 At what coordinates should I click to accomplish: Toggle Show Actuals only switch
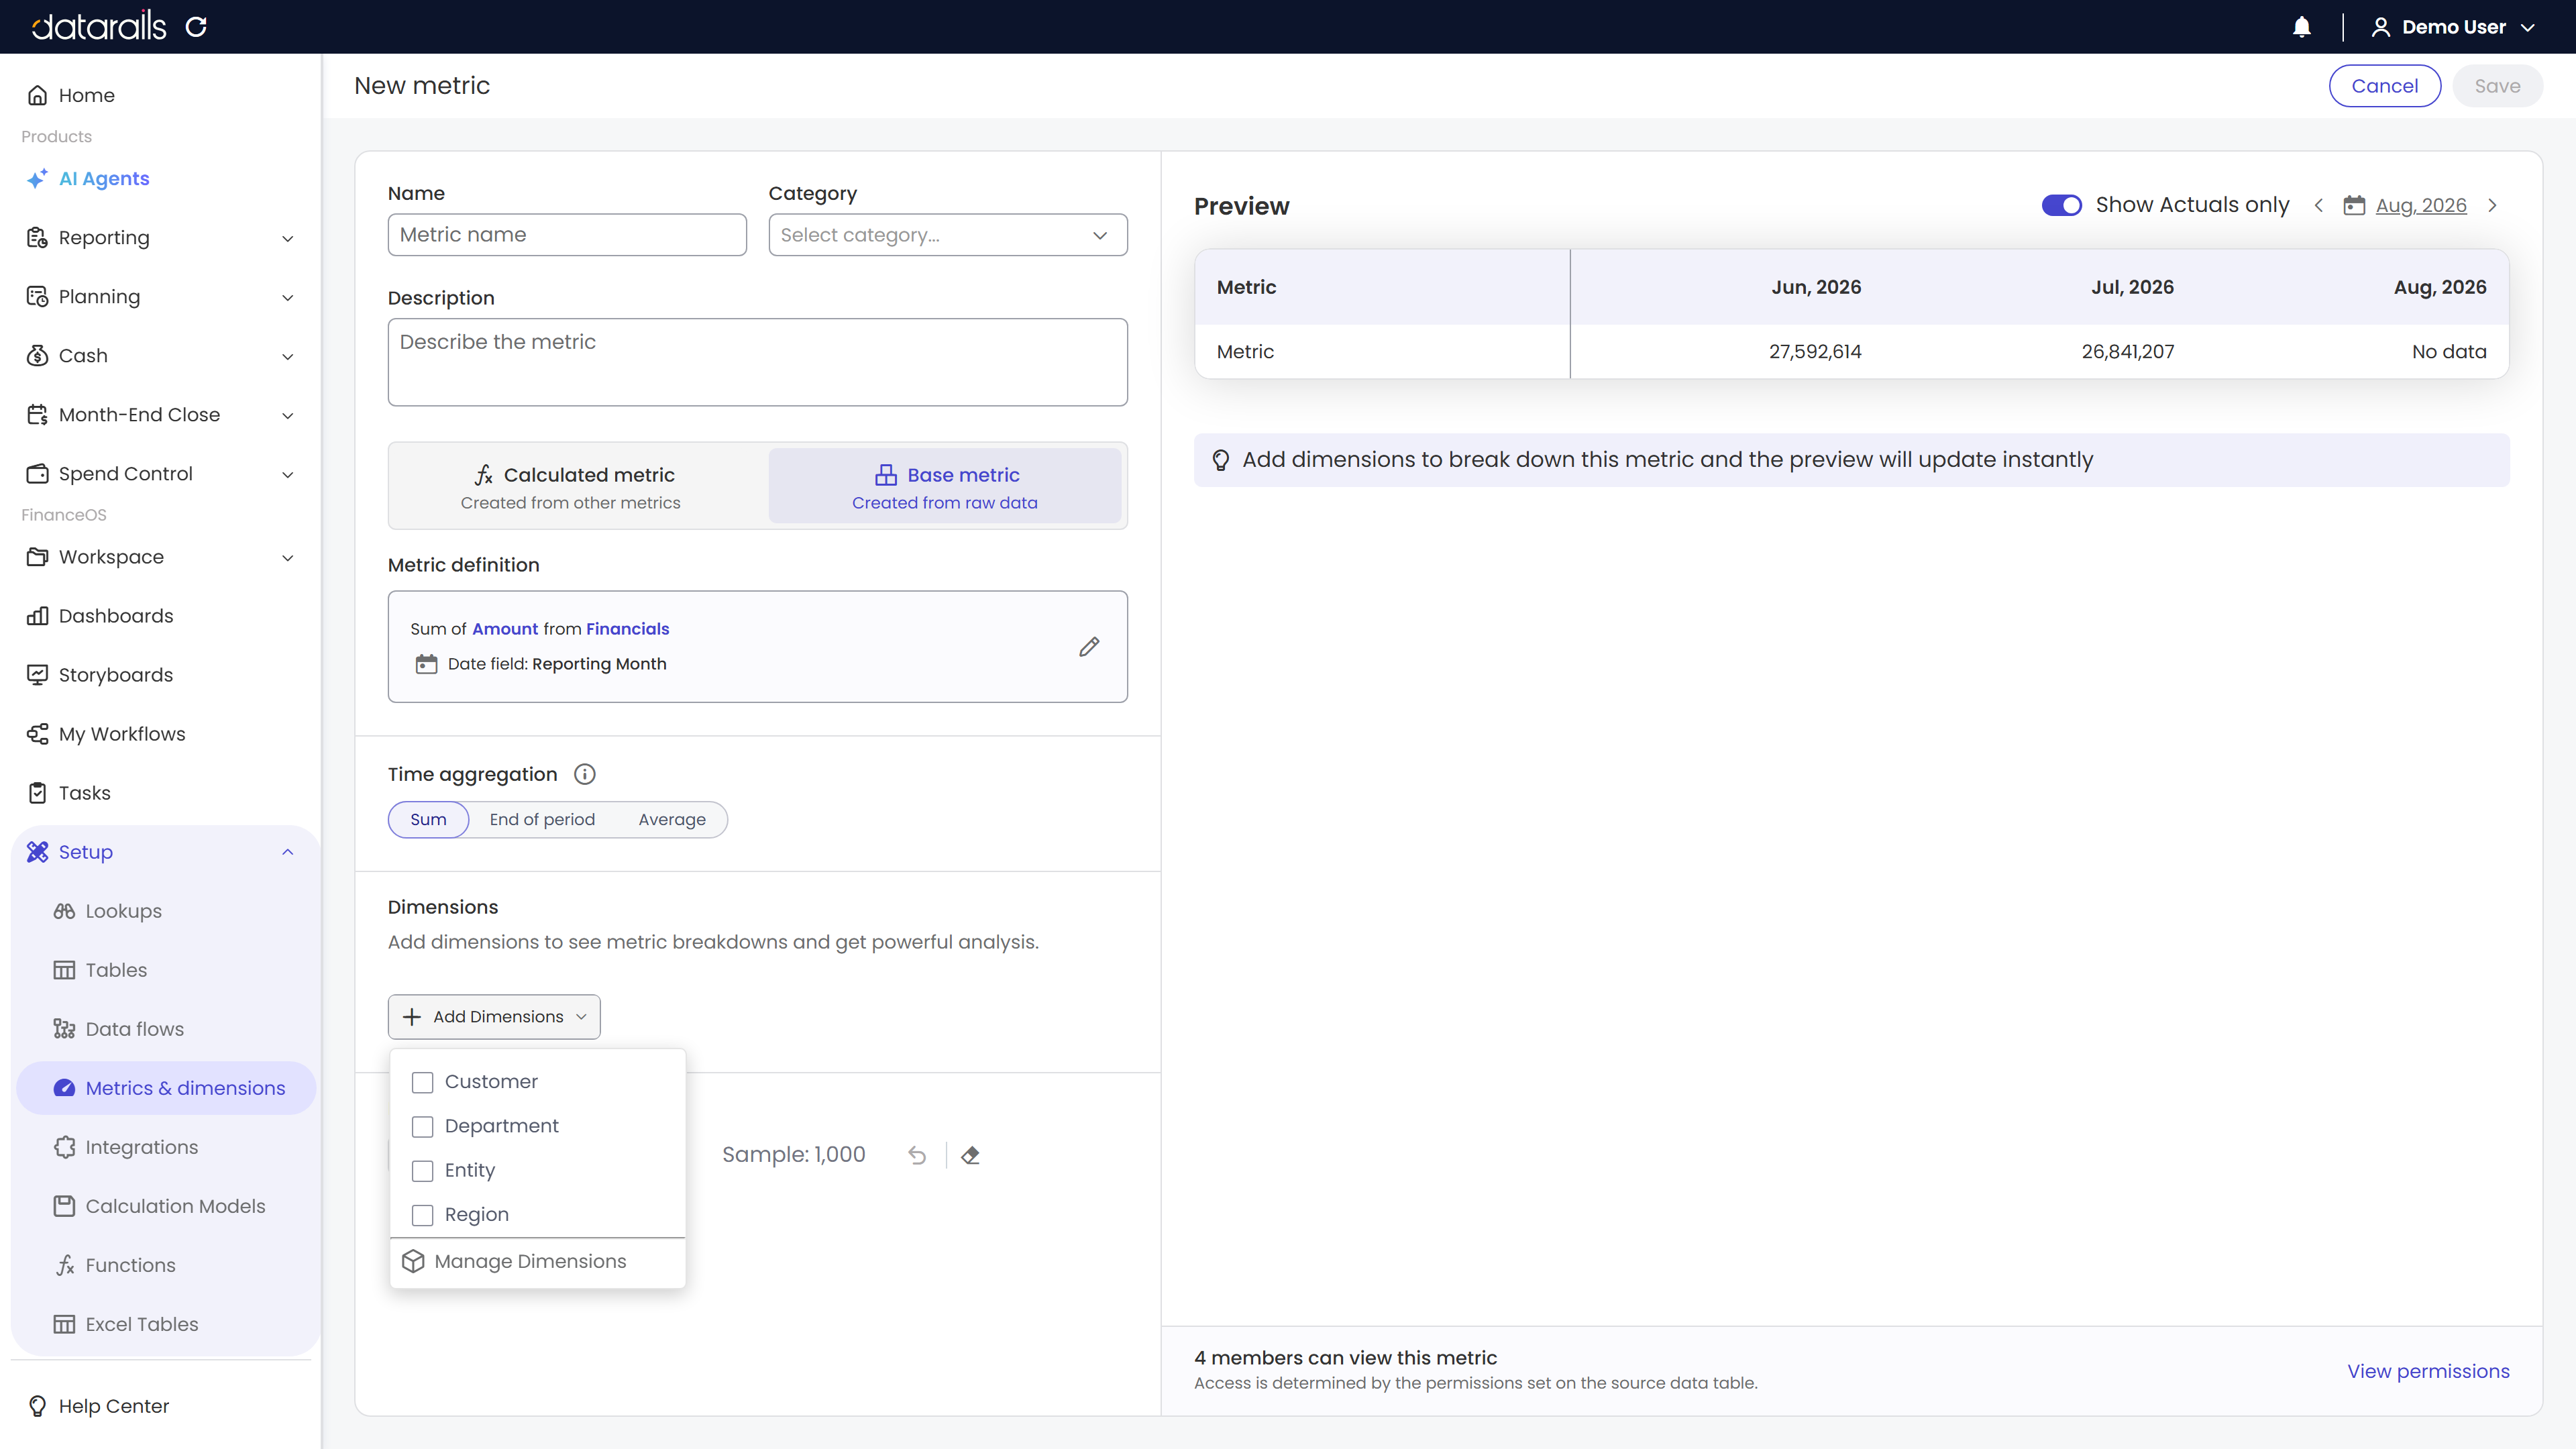coord(2062,205)
